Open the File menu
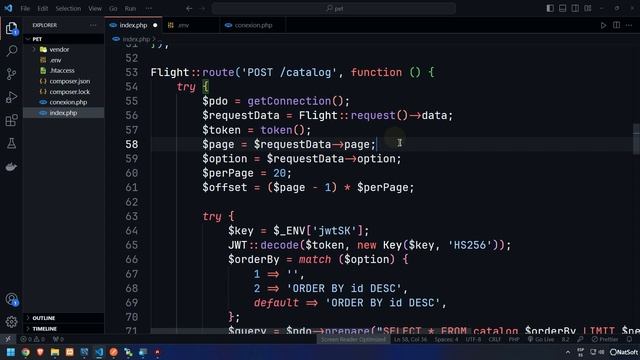Screen dimensions: 640x360 click(x=25, y=8)
